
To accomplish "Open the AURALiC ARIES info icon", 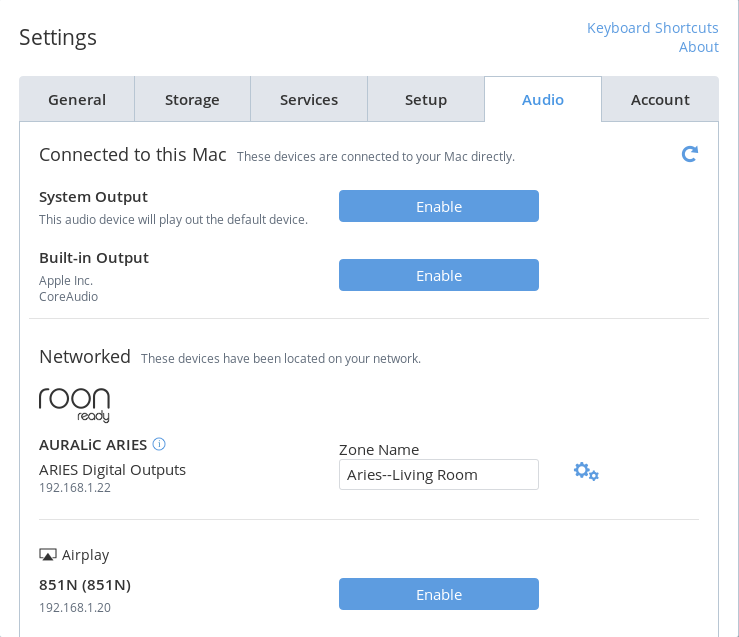I will click(159, 444).
